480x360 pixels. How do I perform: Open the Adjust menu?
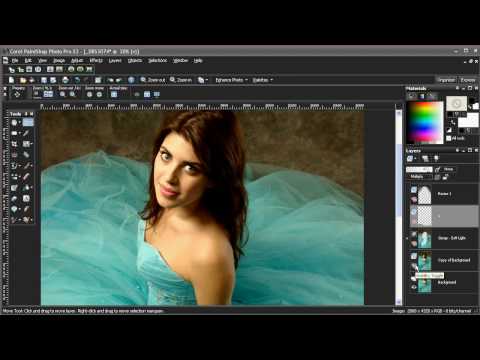tap(77, 61)
